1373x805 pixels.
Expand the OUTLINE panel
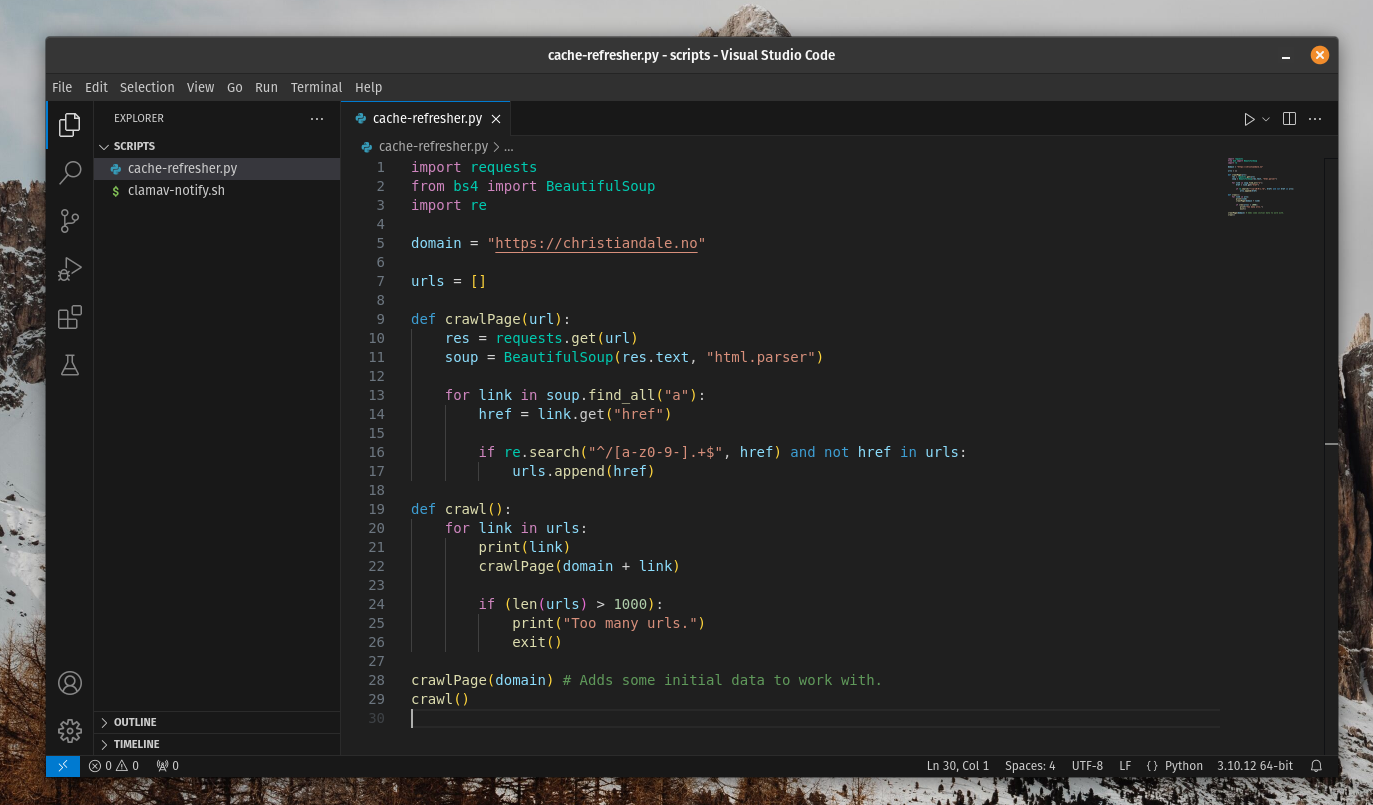click(135, 722)
